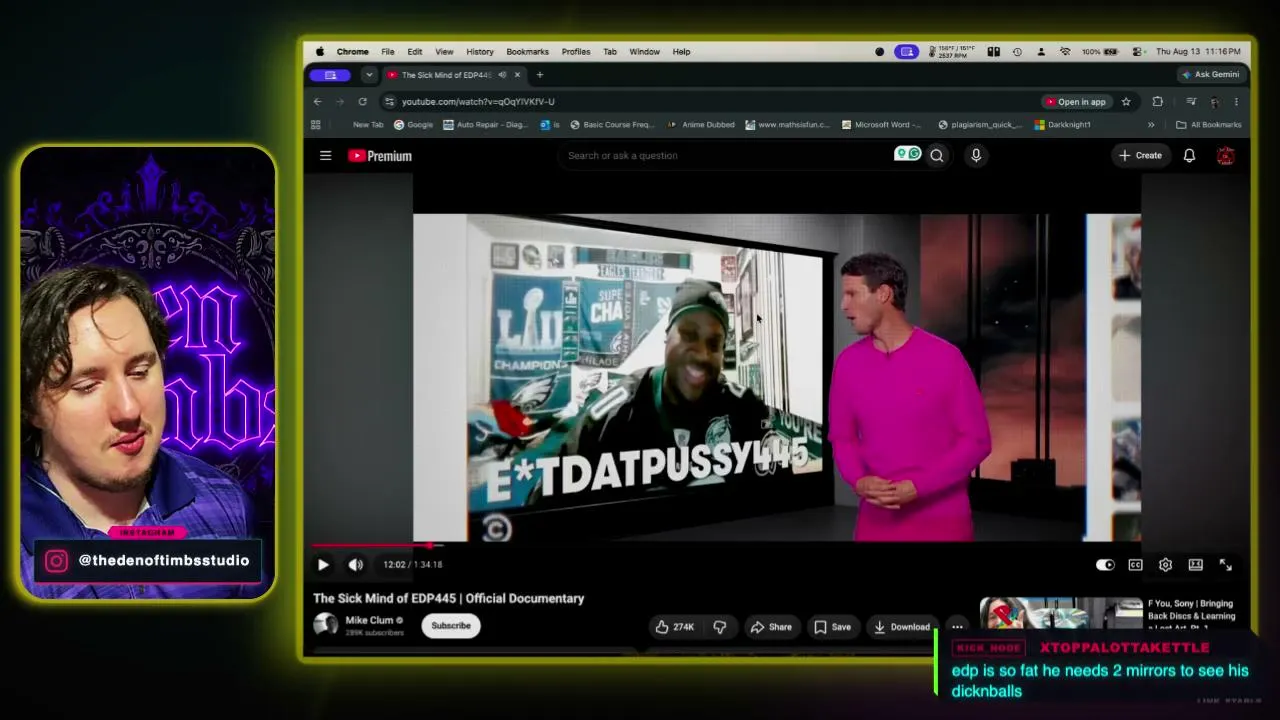1280x720 pixels.
Task: Save the video to a playlist
Action: [832, 627]
